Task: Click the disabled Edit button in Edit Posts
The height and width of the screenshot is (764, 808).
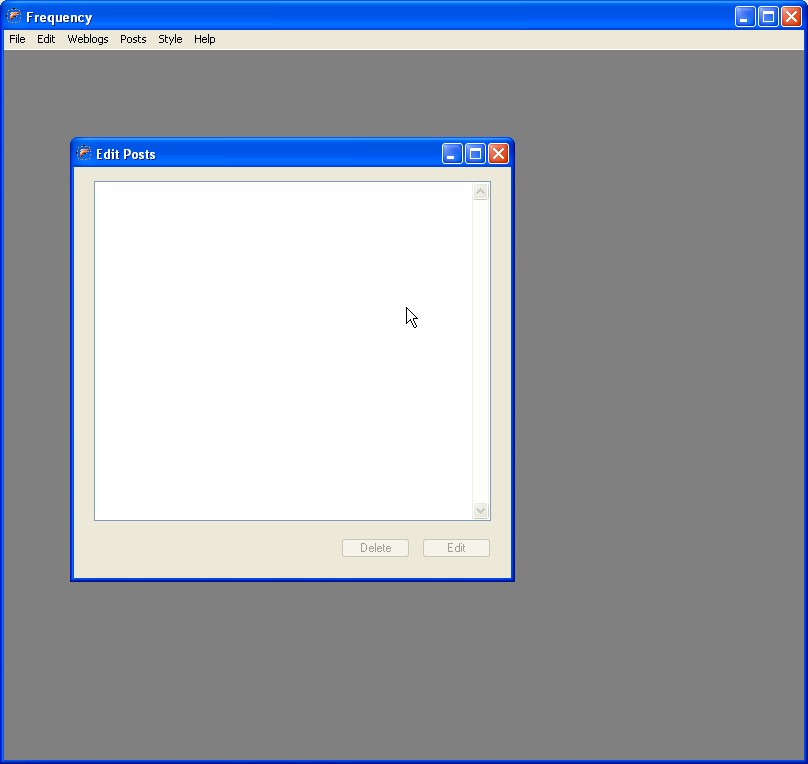Action: [x=456, y=548]
